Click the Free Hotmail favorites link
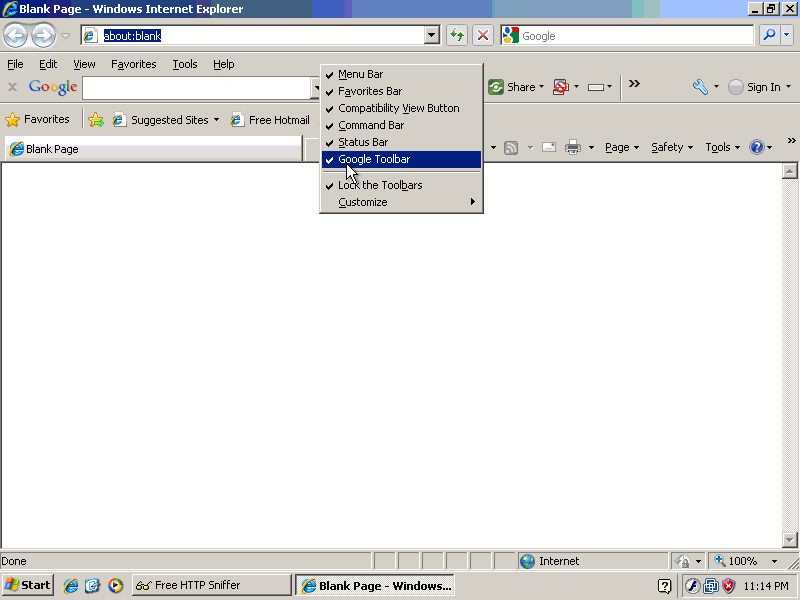Viewport: 800px width, 600px height. (x=270, y=120)
